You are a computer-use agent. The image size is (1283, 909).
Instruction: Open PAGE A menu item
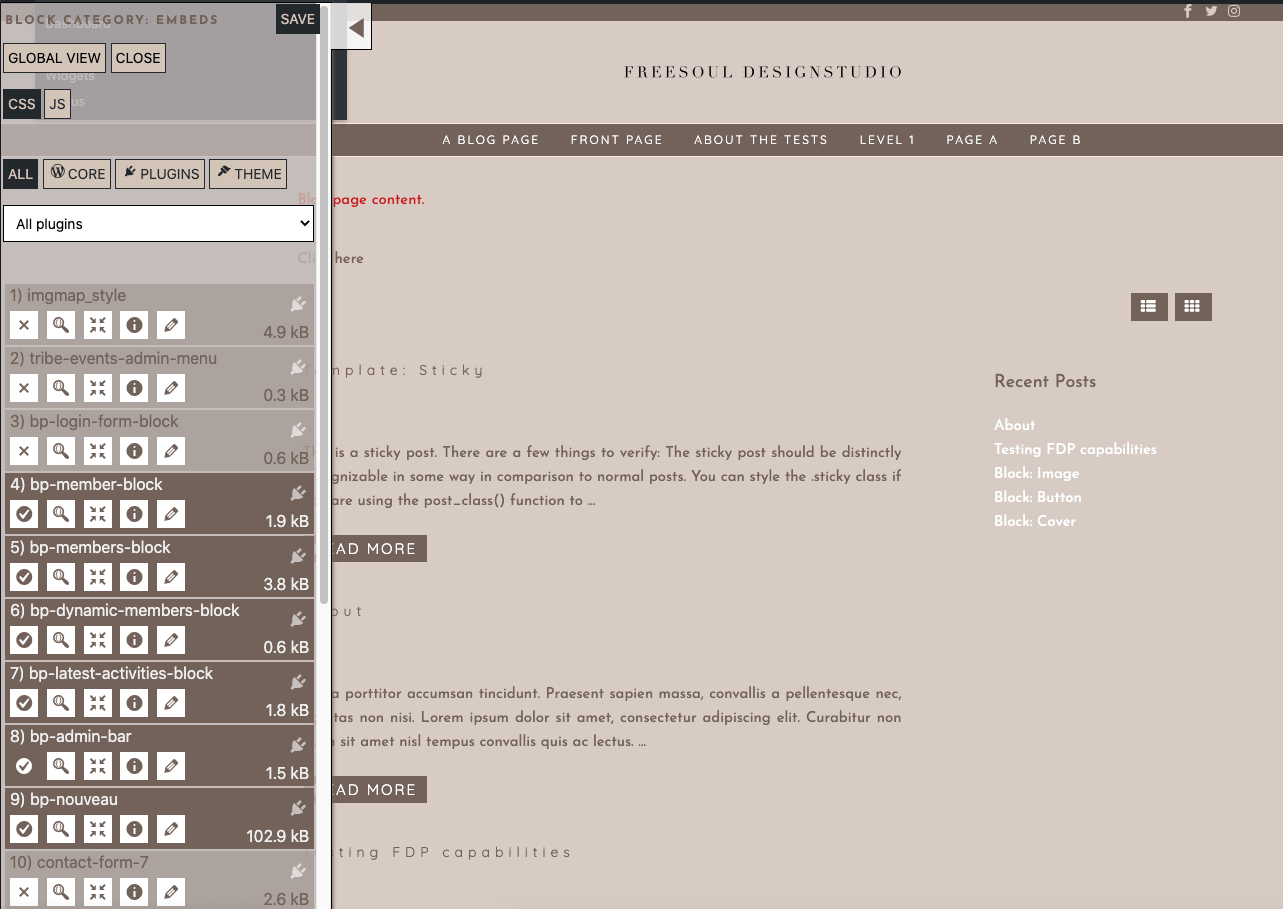click(x=972, y=140)
